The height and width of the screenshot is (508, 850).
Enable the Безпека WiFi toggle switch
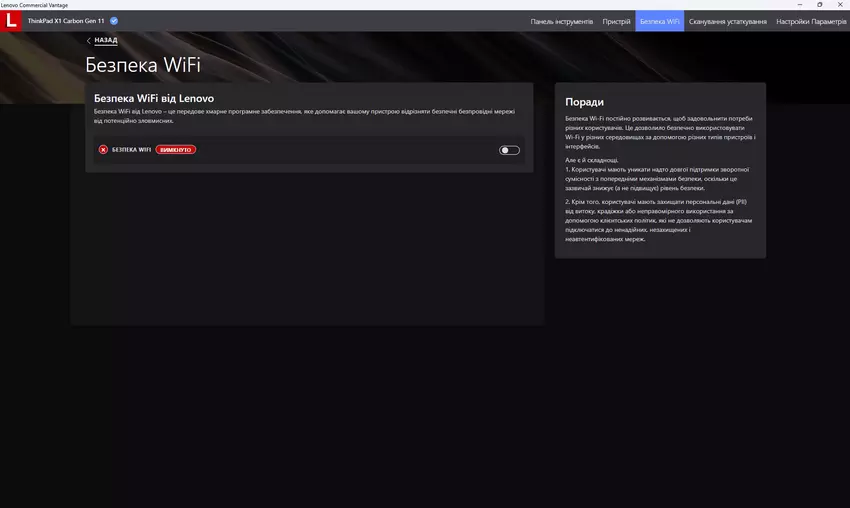pos(509,150)
